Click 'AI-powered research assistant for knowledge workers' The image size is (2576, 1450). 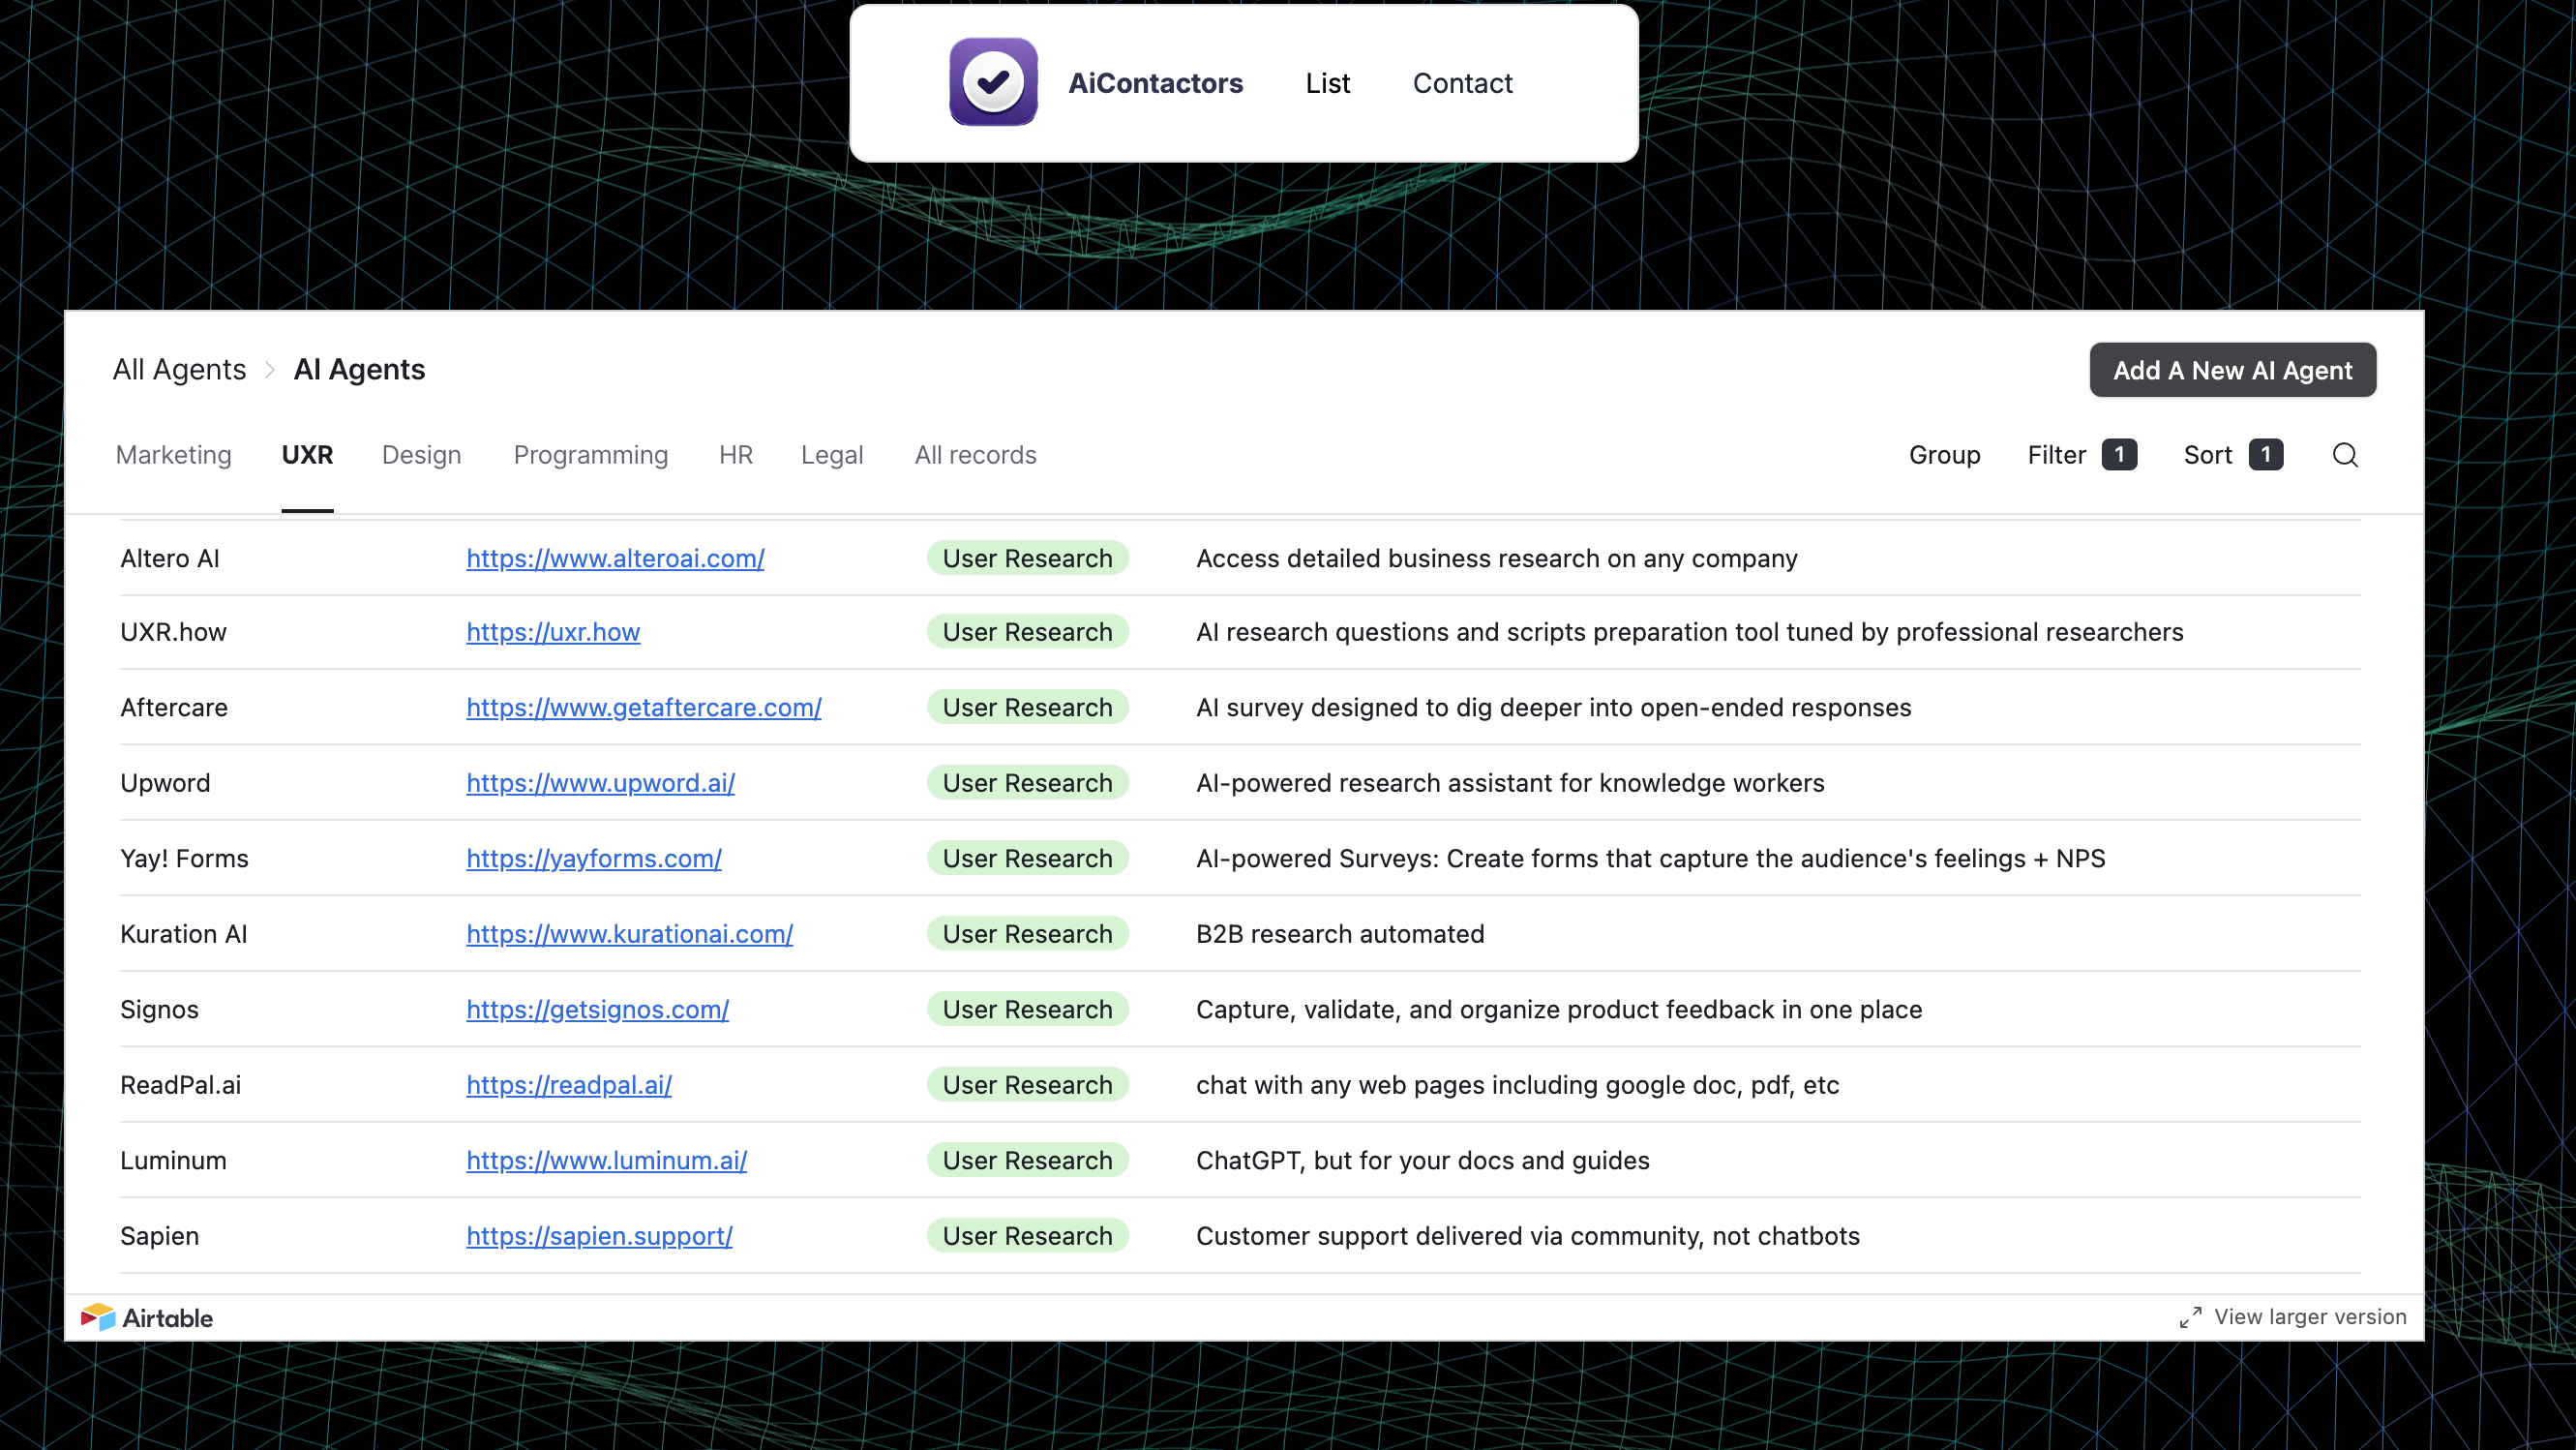pos(1510,783)
